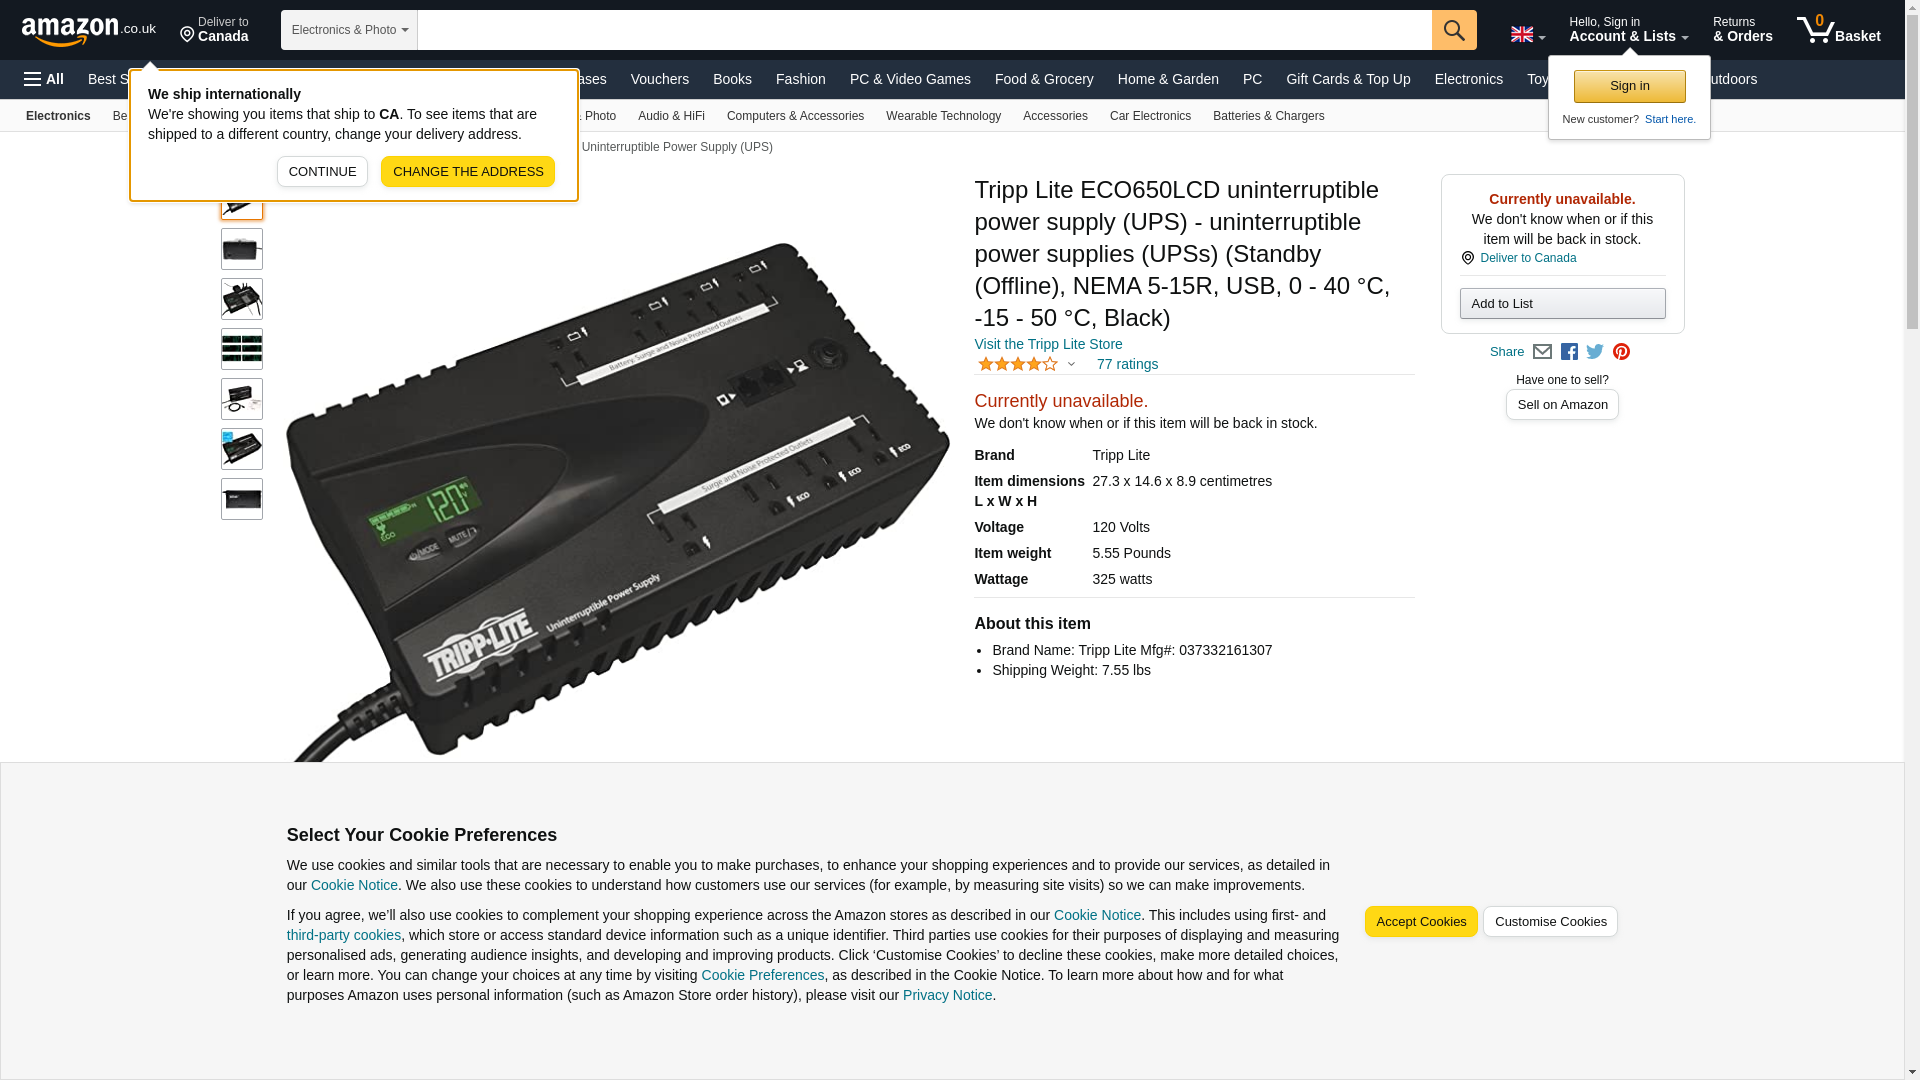Select the second product thumbnail image
Image resolution: width=1920 pixels, height=1080 pixels.
point(242,249)
